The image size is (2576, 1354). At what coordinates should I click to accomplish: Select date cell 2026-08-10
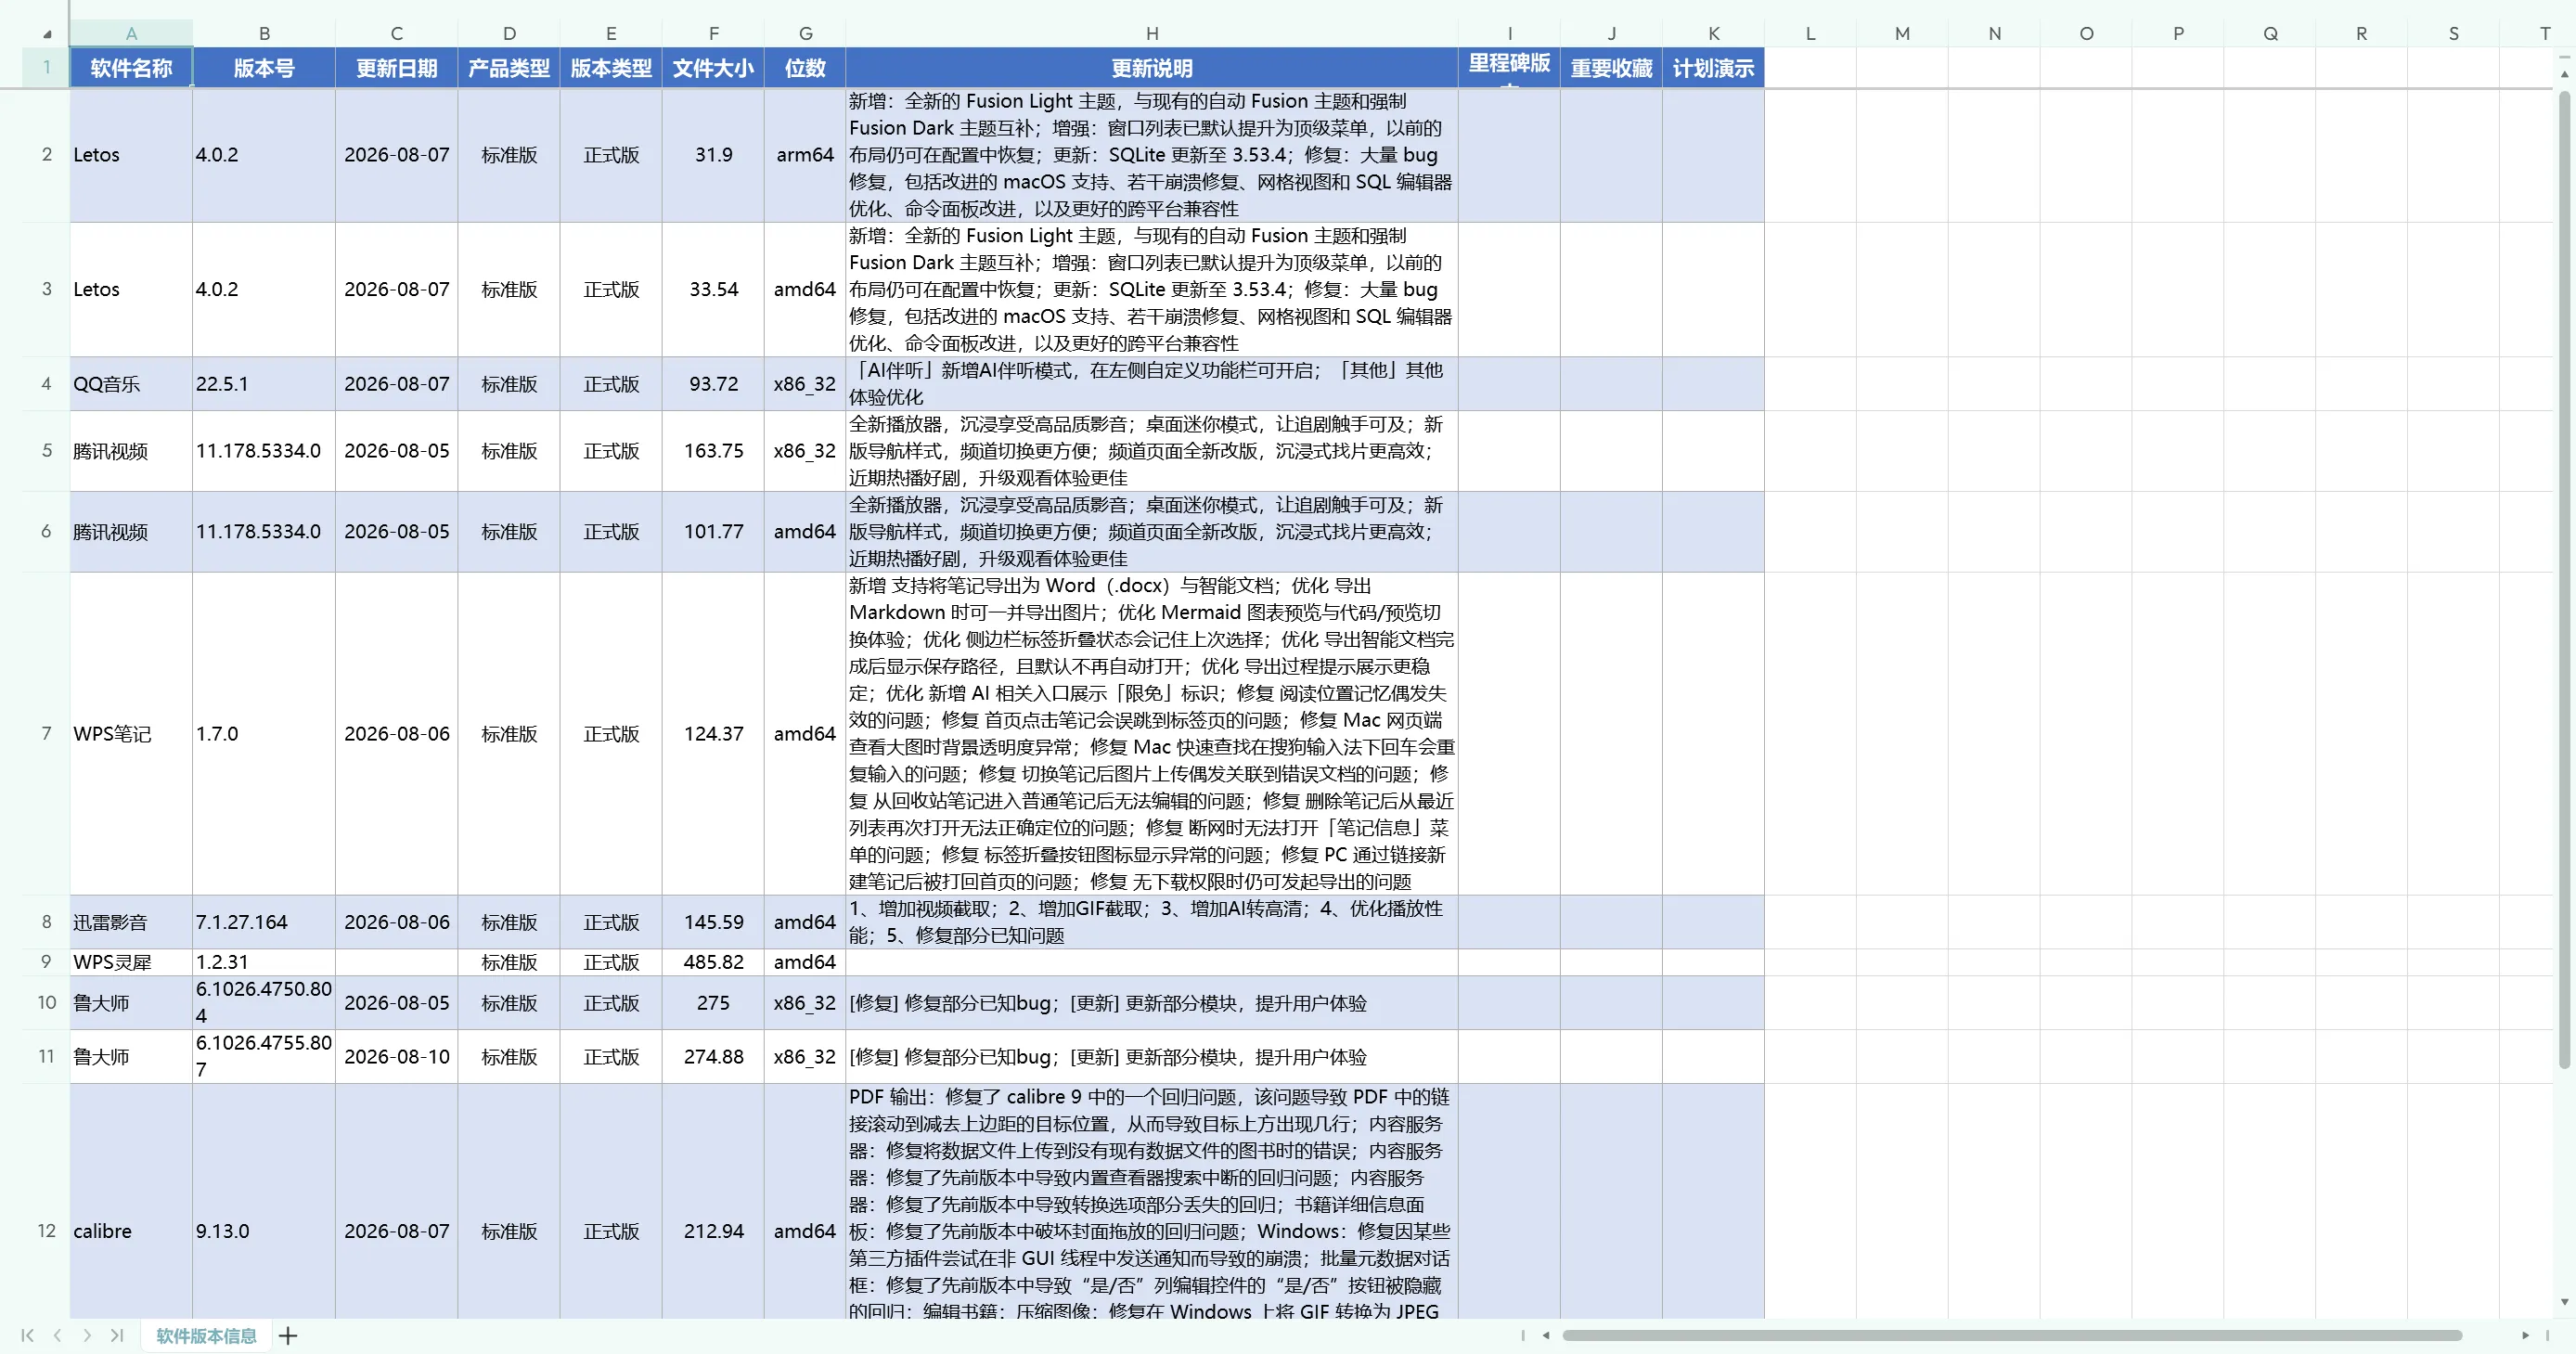click(397, 1056)
